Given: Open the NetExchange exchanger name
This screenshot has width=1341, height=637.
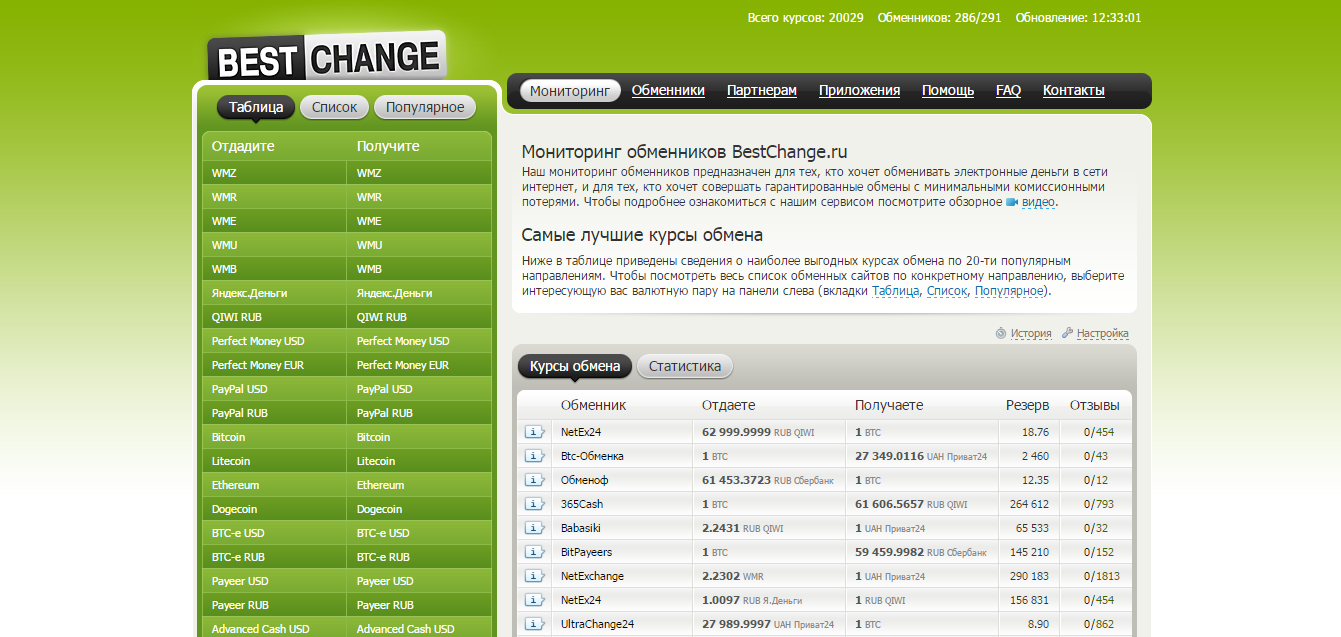Looking at the screenshot, I should [592, 576].
